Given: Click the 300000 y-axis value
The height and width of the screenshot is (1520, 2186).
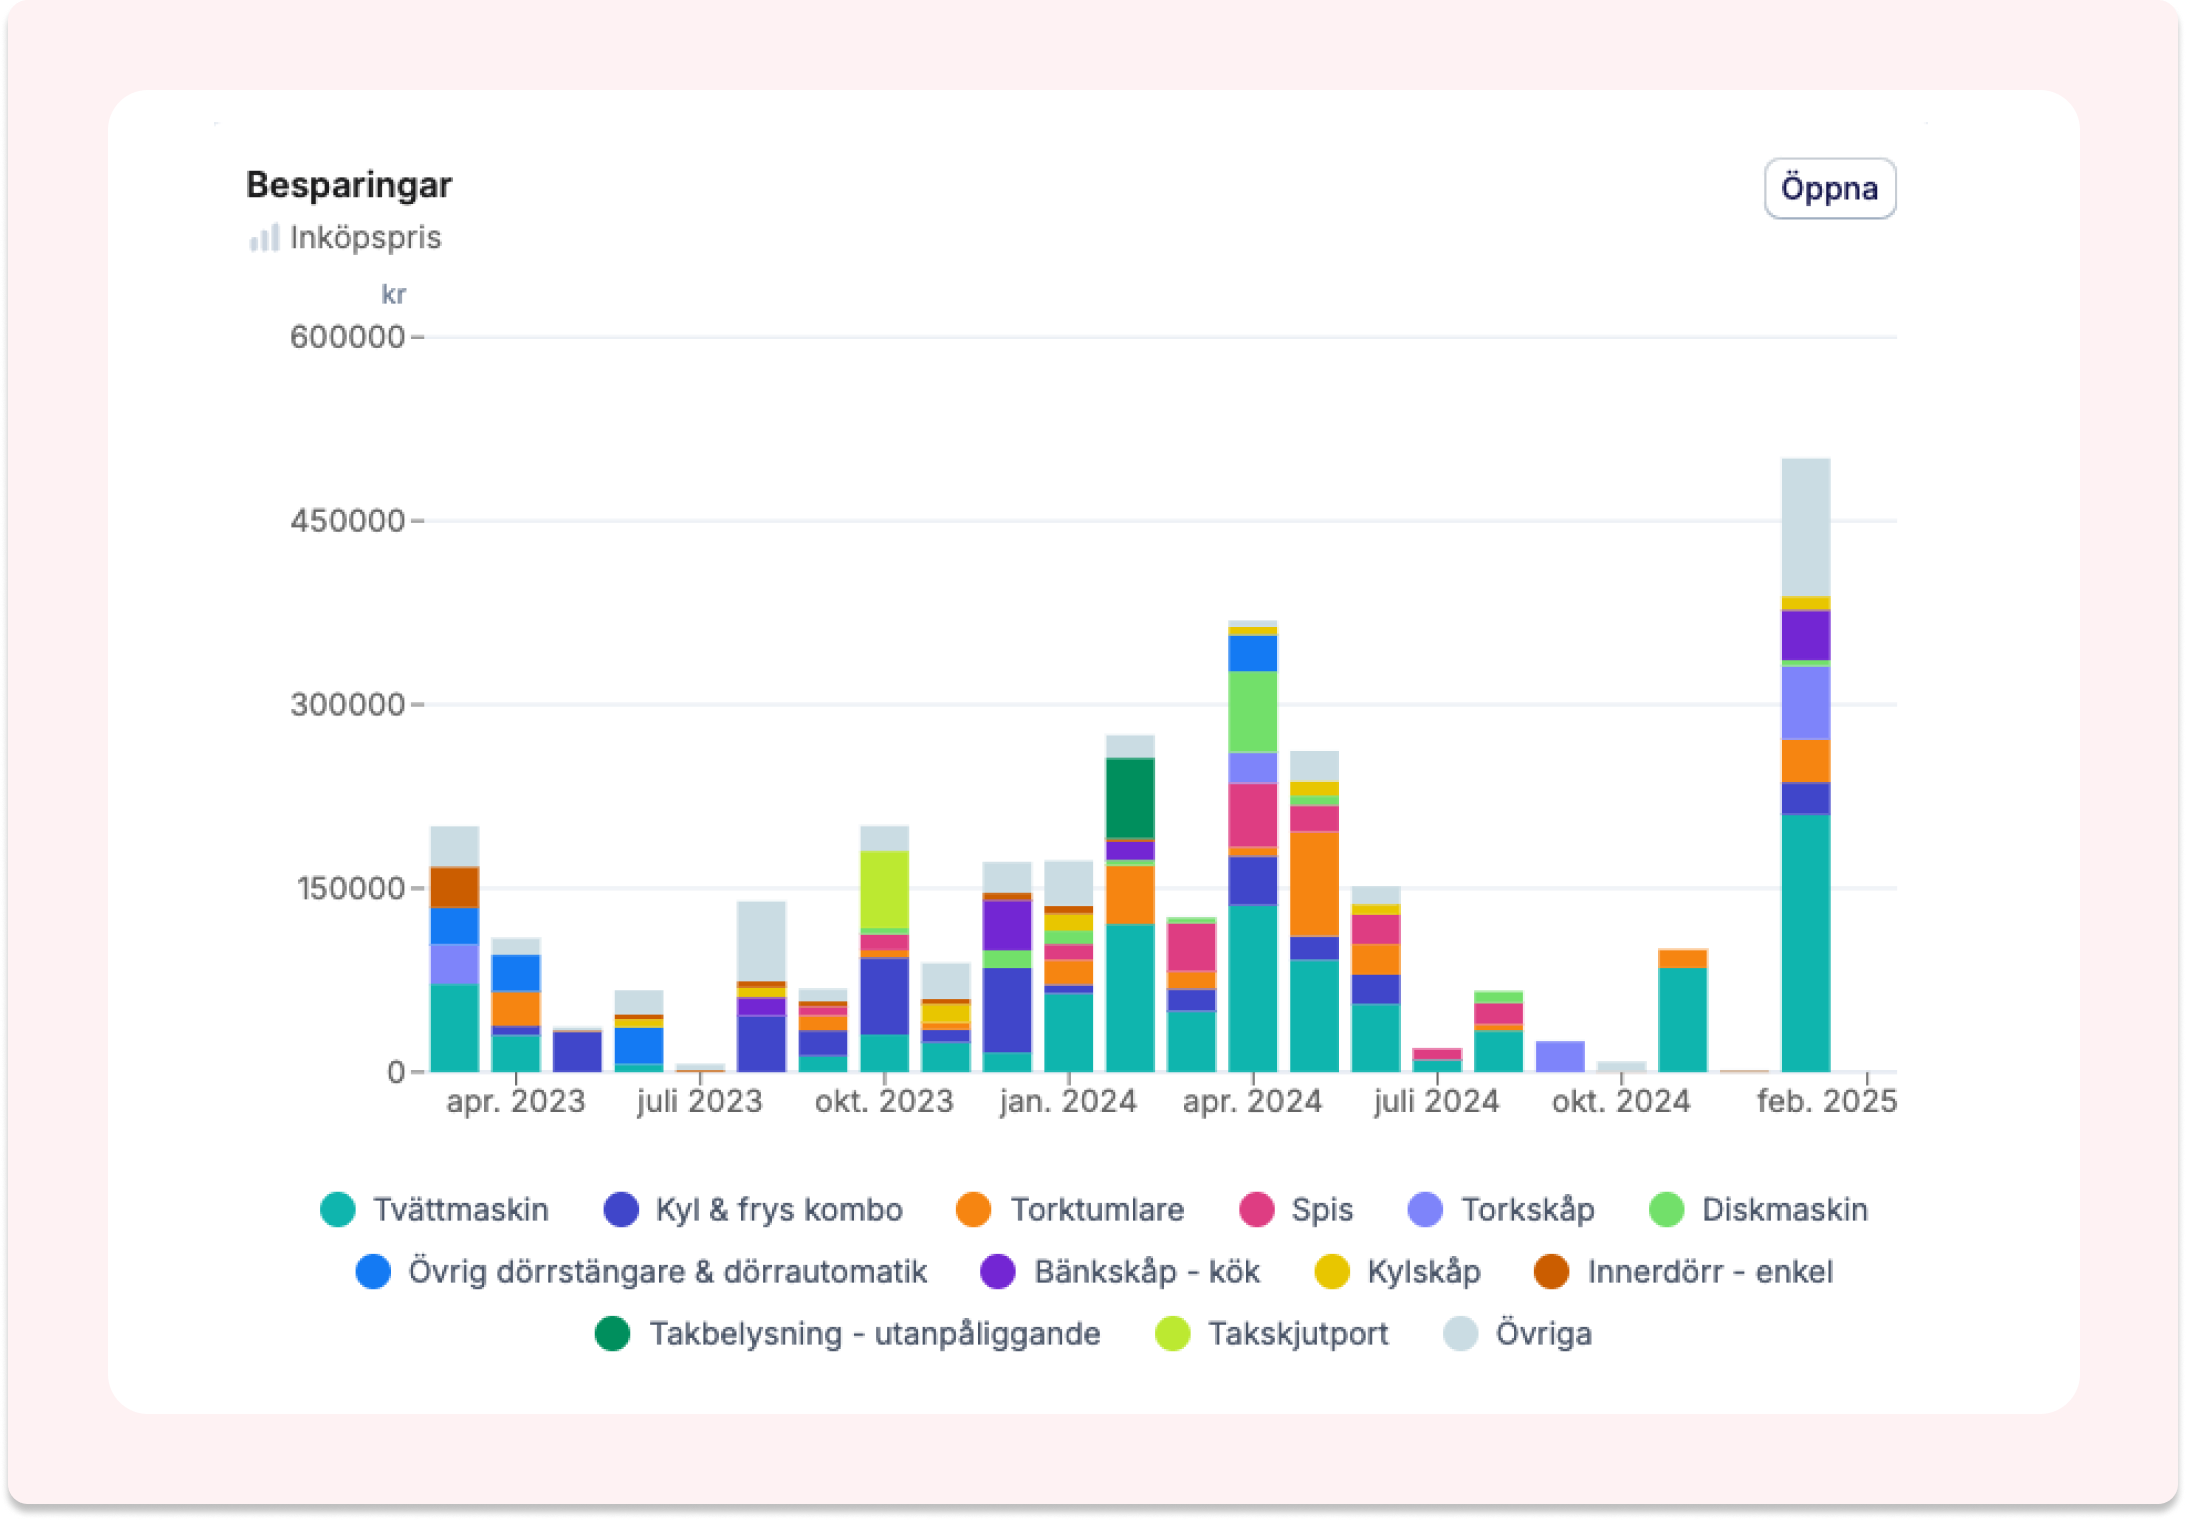Looking at the screenshot, I should pyautogui.click(x=347, y=705).
